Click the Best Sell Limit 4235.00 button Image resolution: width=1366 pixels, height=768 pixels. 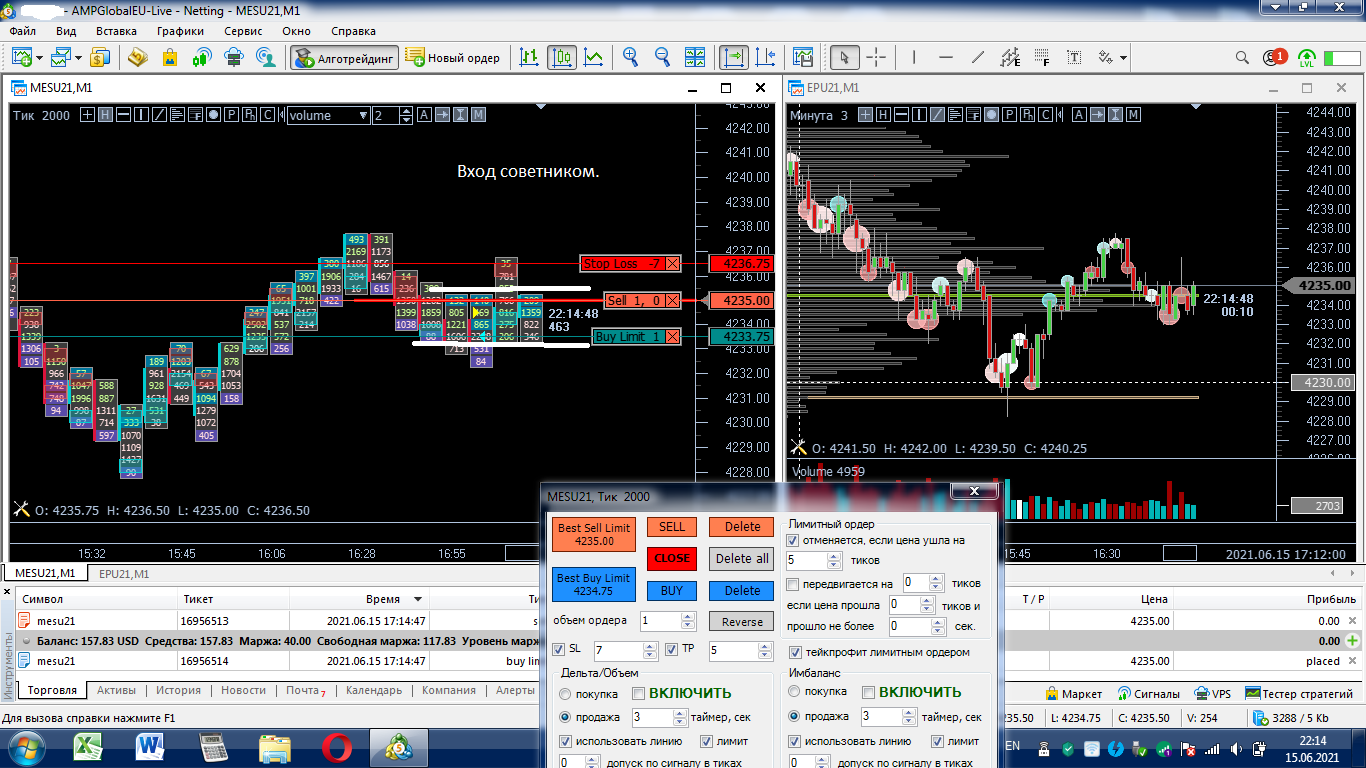[x=594, y=534]
